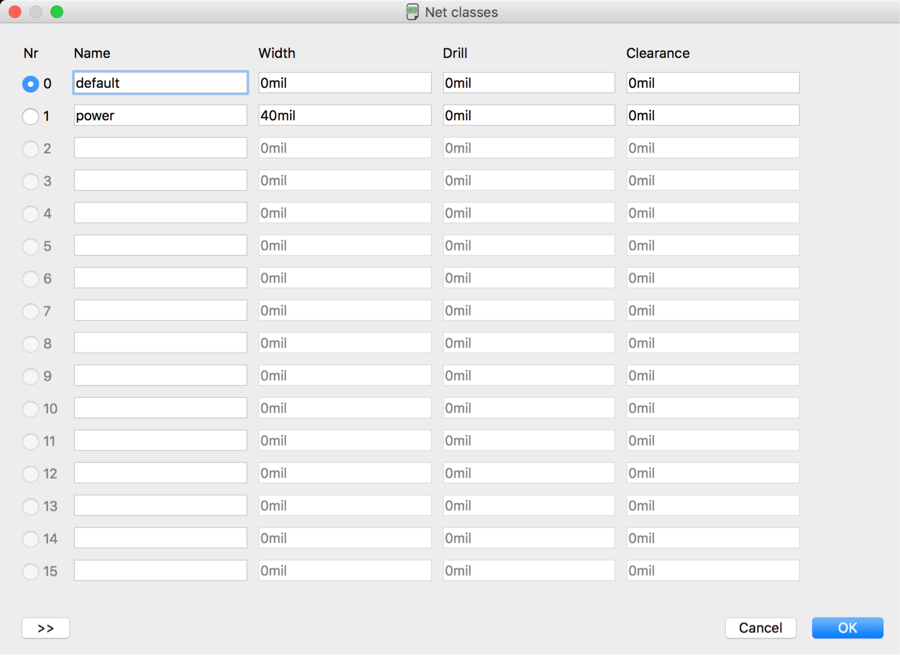Click the Name field of class 13
900x655 pixels.
pos(161,506)
